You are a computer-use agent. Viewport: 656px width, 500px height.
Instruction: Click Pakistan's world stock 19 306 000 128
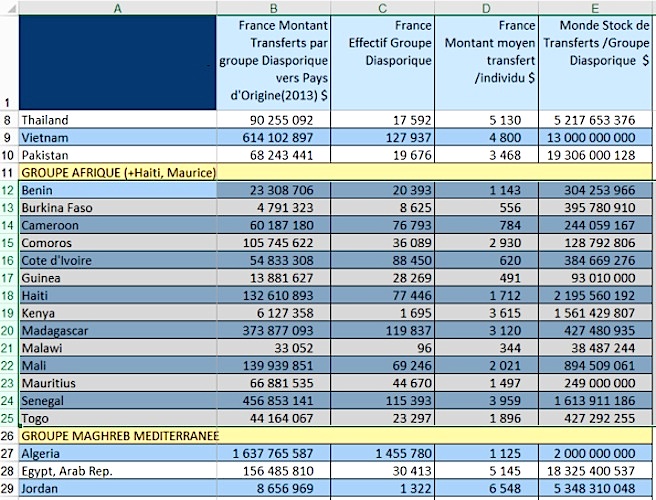(598, 155)
